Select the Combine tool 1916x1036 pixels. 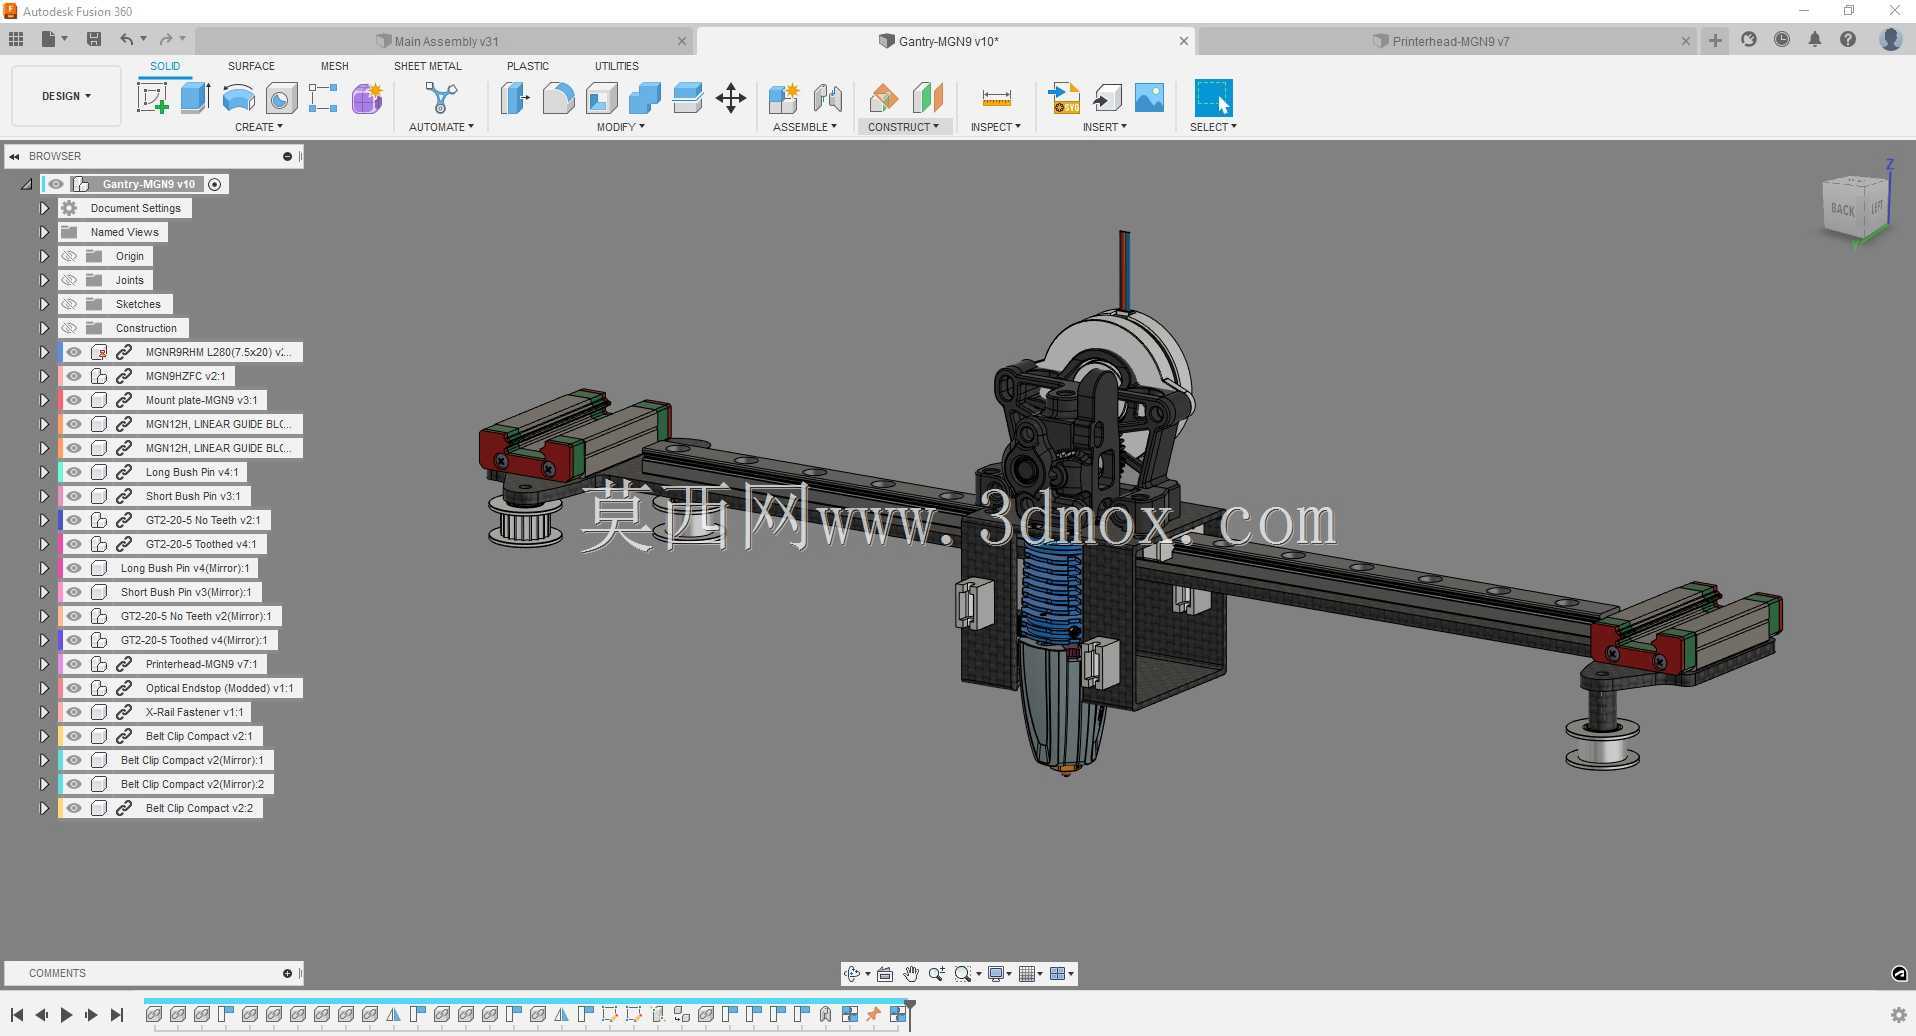[645, 98]
